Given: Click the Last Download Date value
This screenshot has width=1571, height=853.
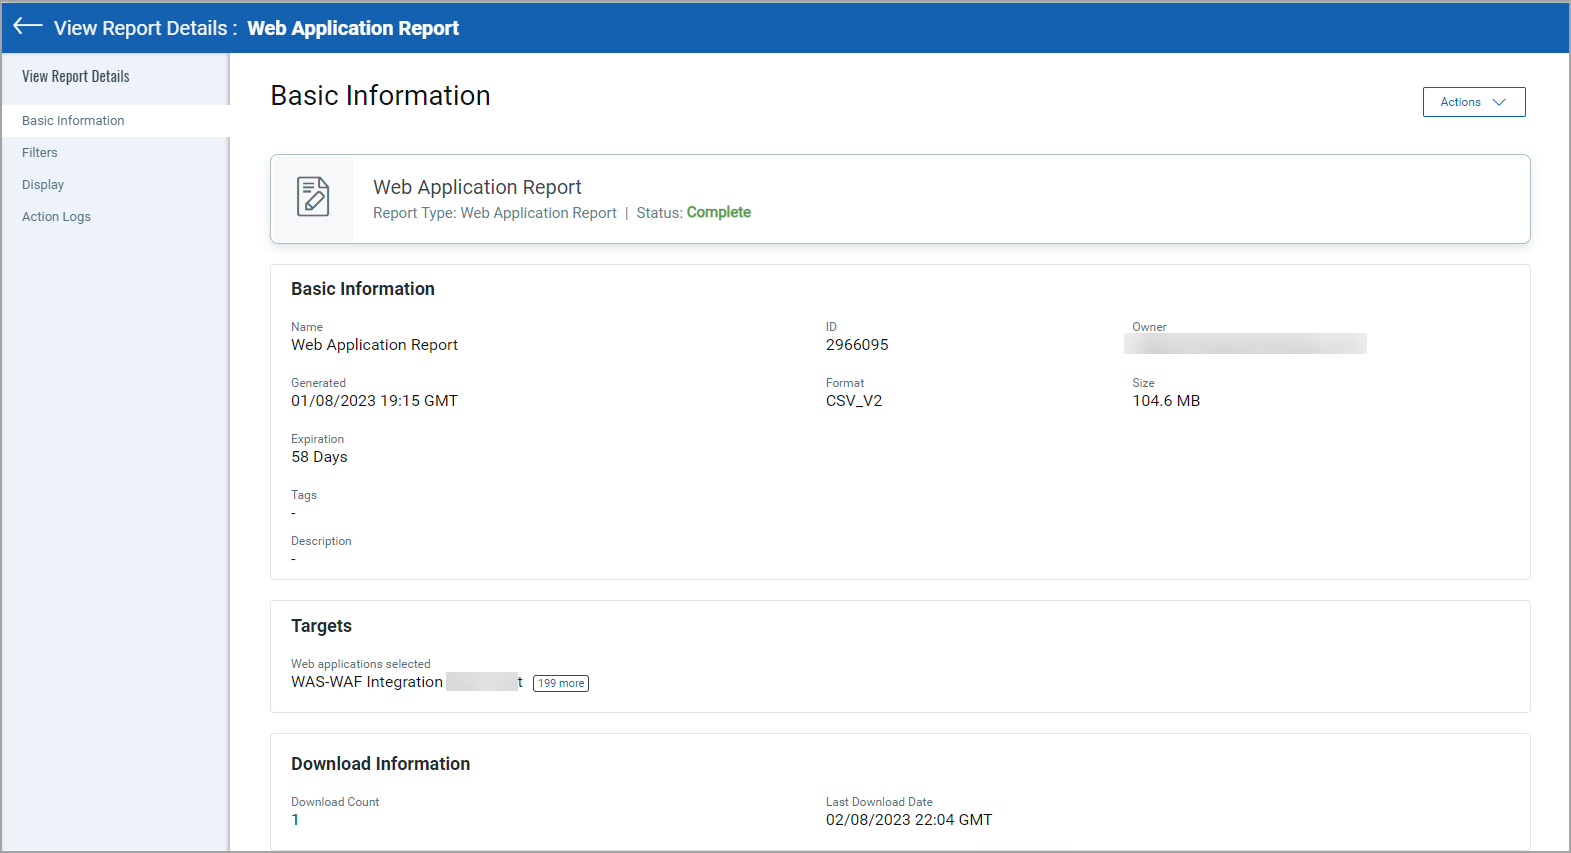Looking at the screenshot, I should [909, 820].
